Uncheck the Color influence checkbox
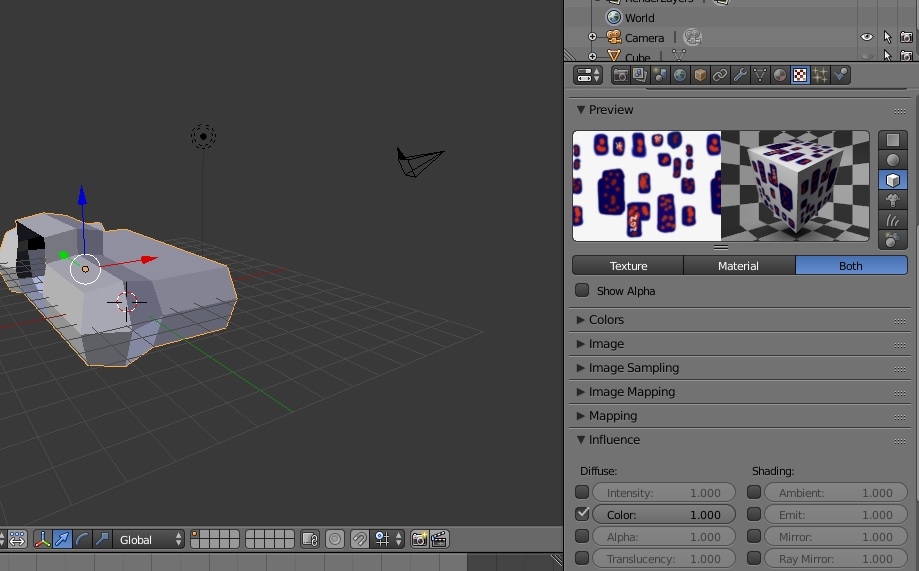The image size is (919, 571). [582, 514]
